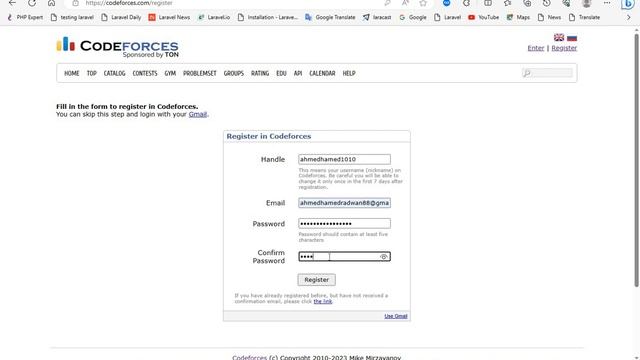Open the Edge settings and more menu
Screen dimensions: 640x360
coord(607,3)
